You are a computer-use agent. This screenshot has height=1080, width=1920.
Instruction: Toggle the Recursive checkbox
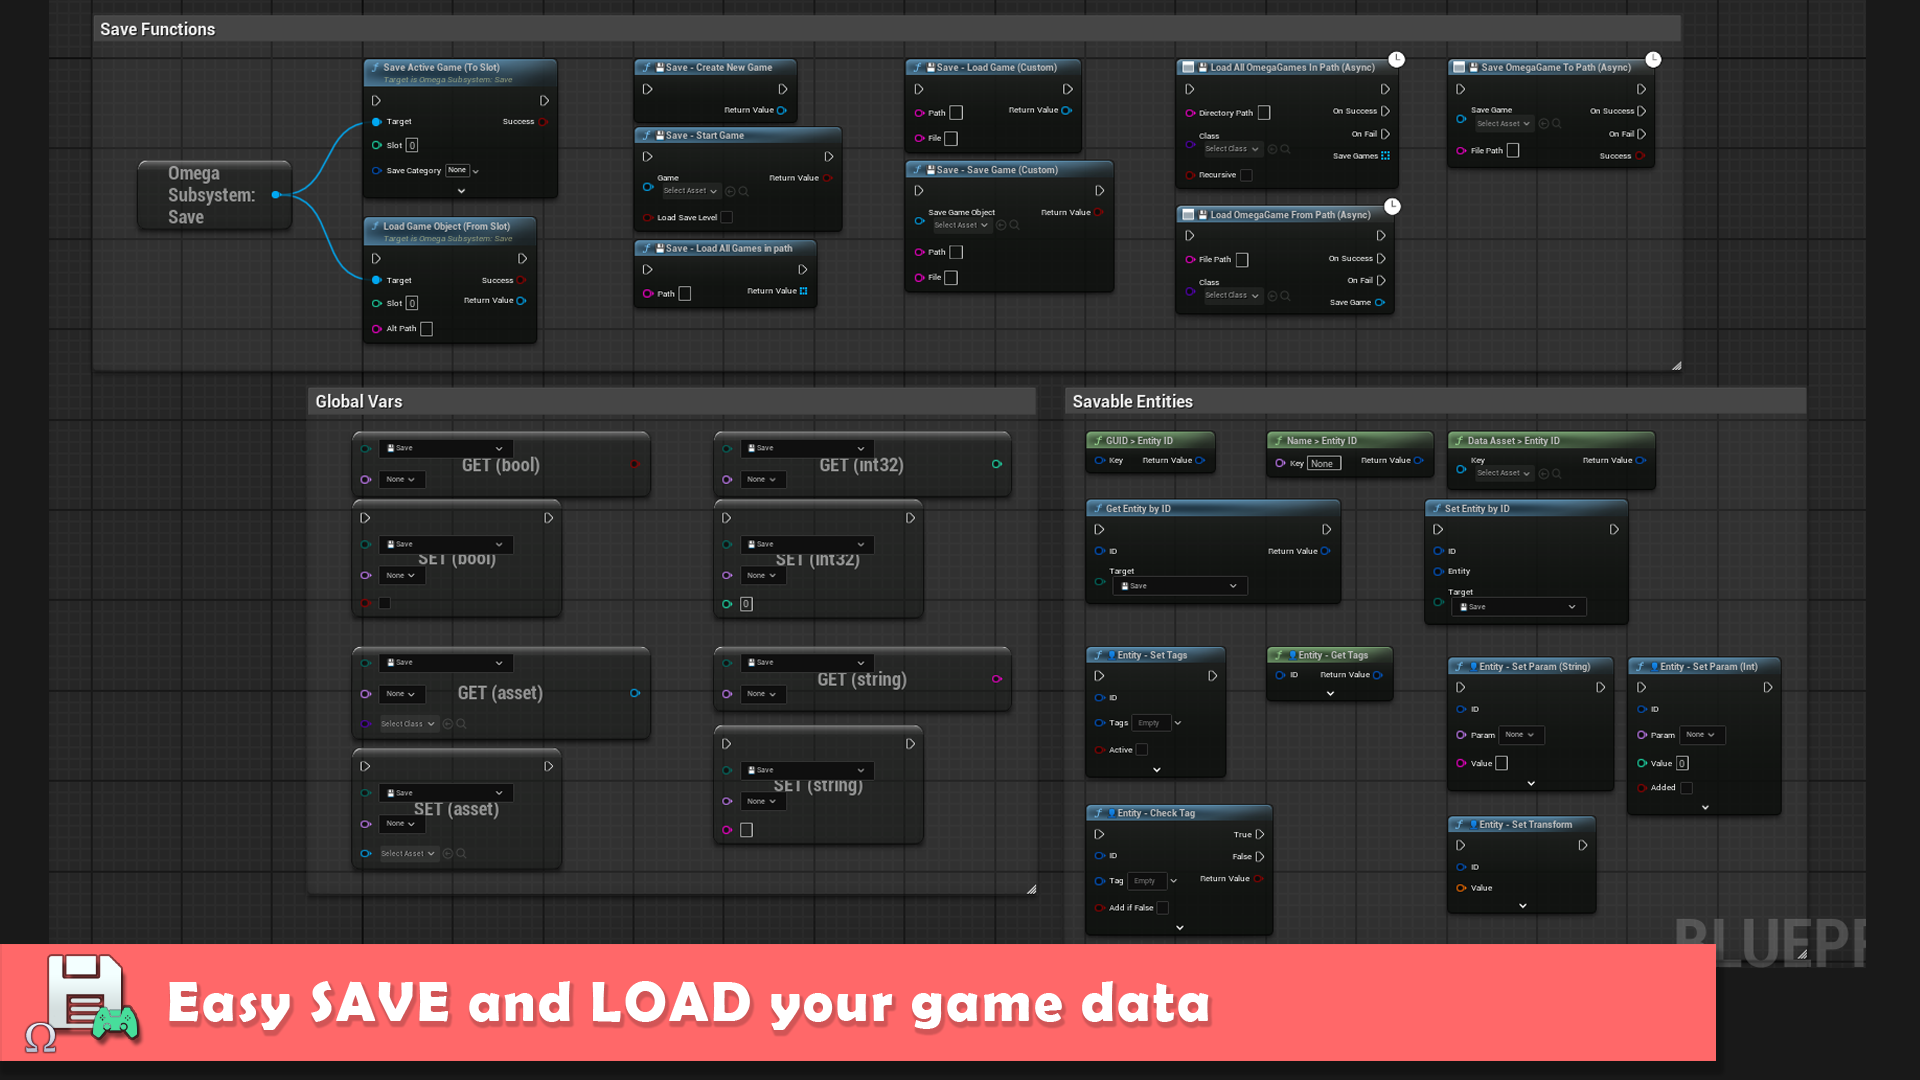pyautogui.click(x=1246, y=175)
